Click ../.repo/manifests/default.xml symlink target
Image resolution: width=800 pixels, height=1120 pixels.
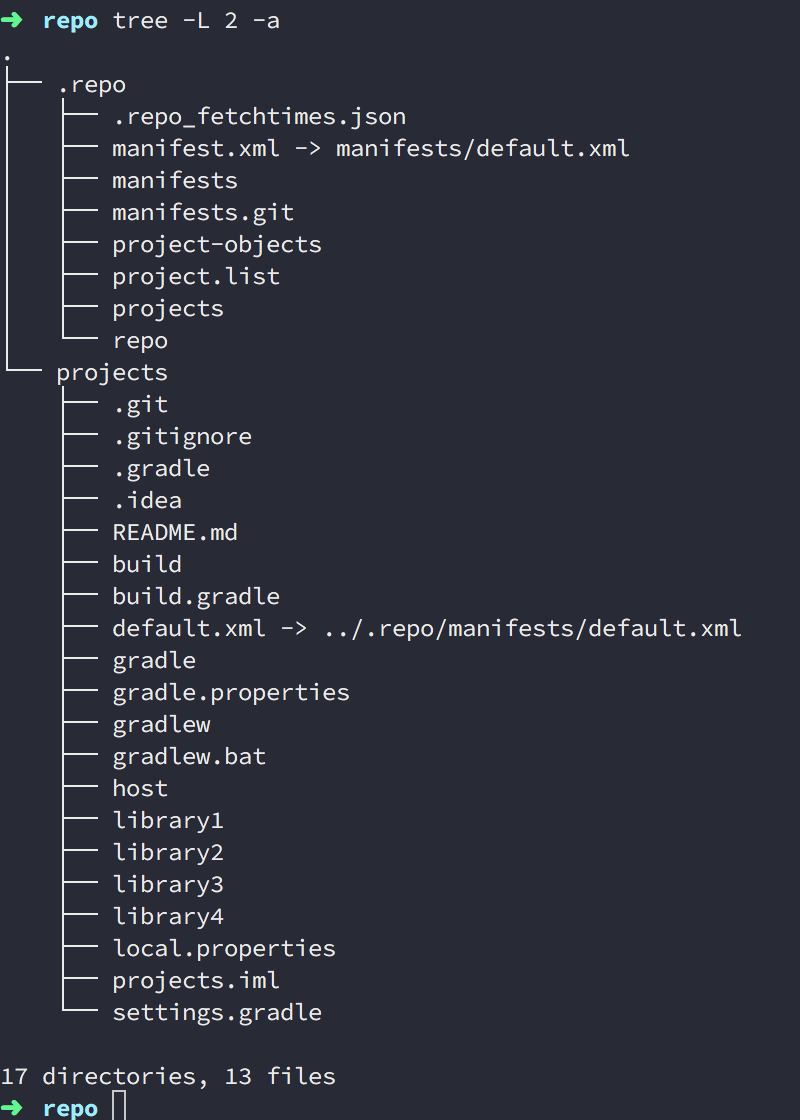point(532,629)
